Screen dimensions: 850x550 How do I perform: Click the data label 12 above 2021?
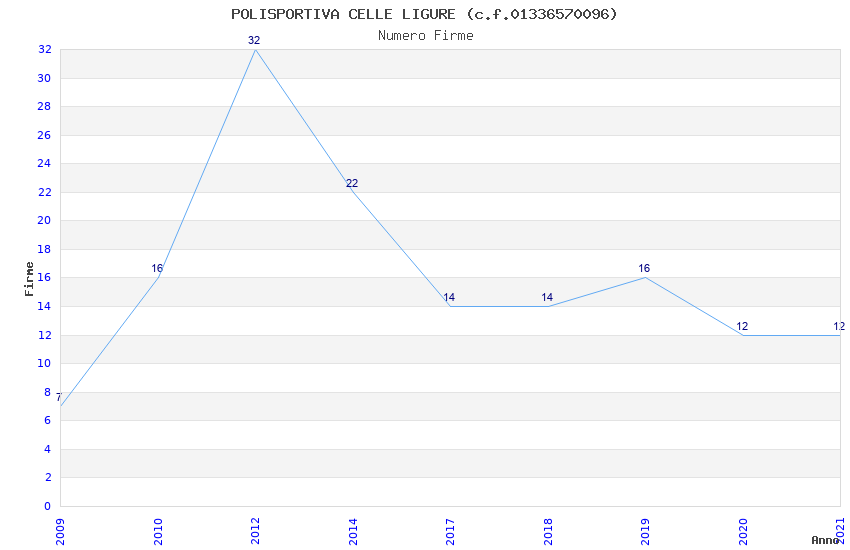point(839,326)
